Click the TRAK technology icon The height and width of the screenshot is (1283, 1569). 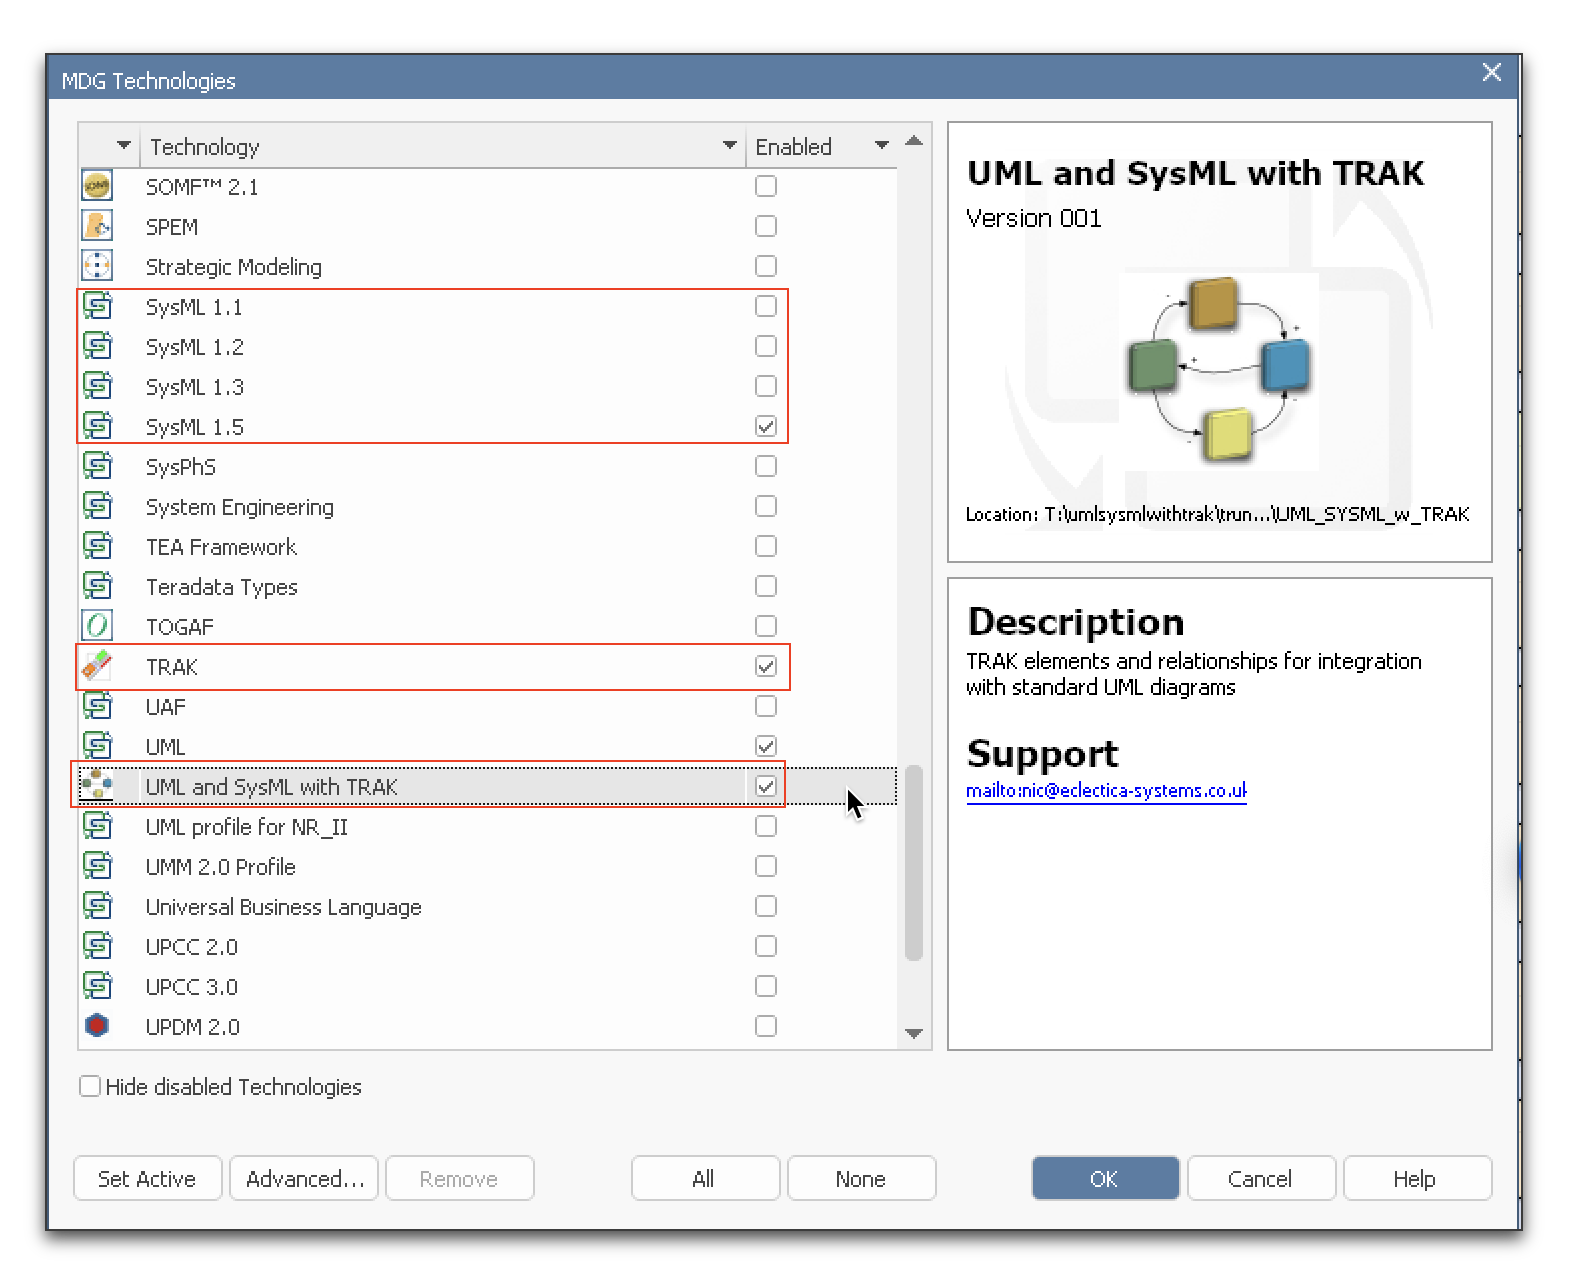[97, 666]
